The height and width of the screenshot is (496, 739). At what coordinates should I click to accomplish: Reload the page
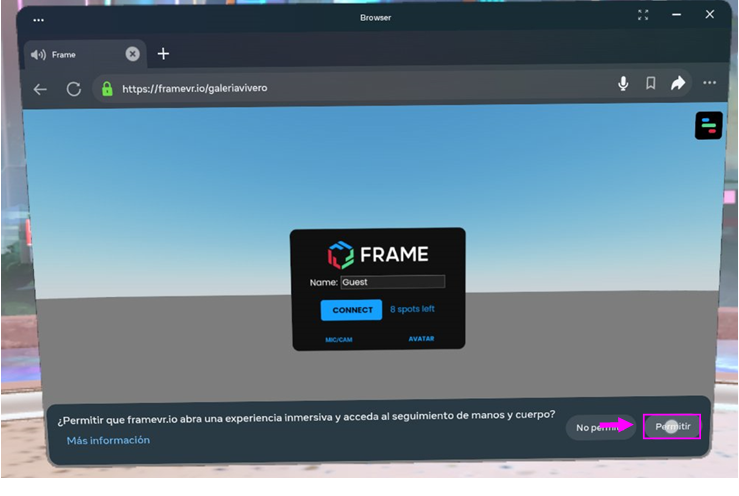[74, 89]
